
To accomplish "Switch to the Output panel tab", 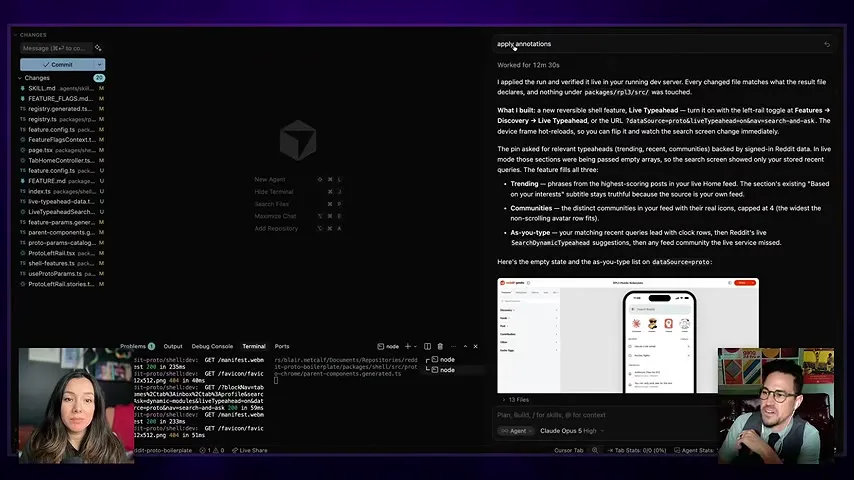I will [x=173, y=347].
